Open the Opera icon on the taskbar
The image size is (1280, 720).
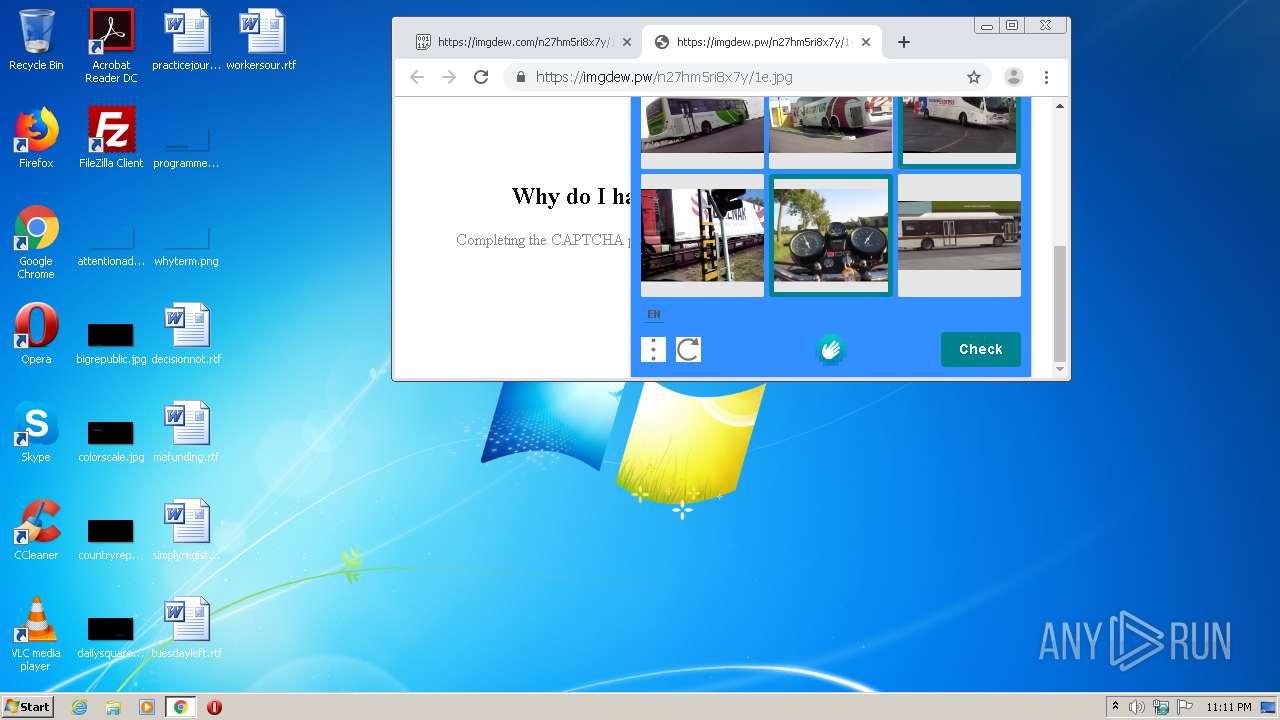(214, 707)
